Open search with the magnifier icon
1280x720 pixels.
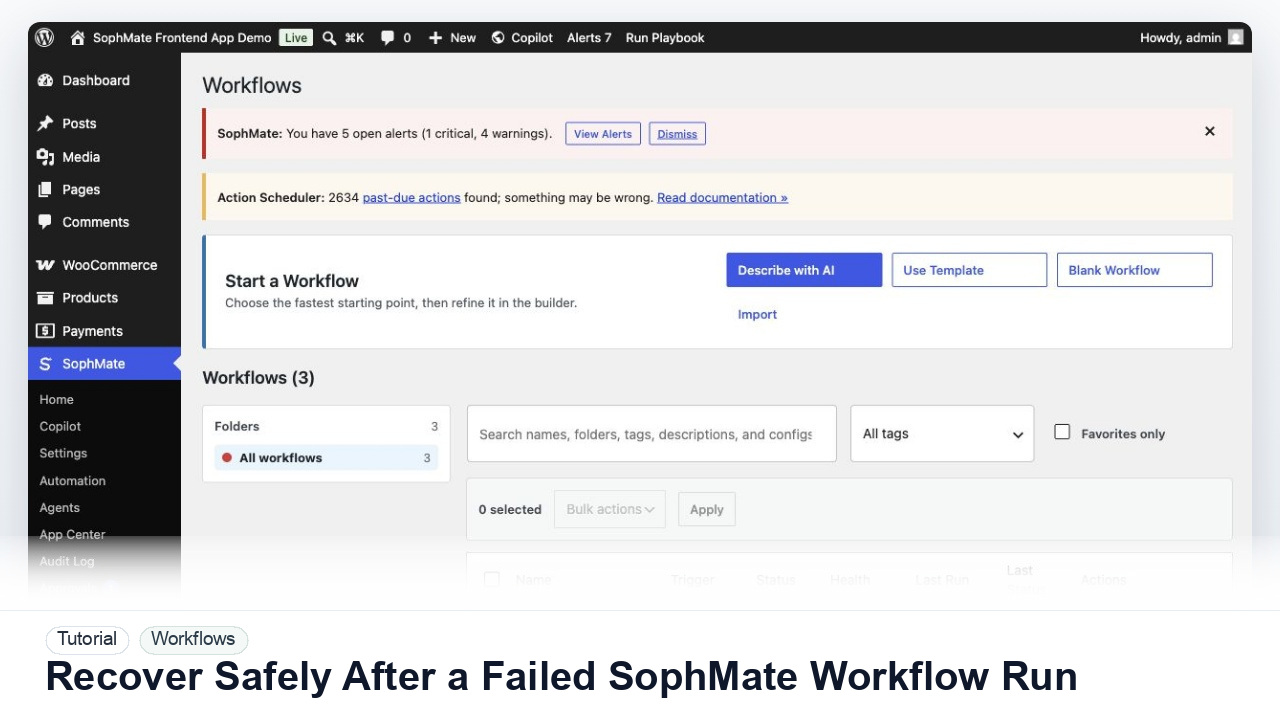(x=329, y=38)
